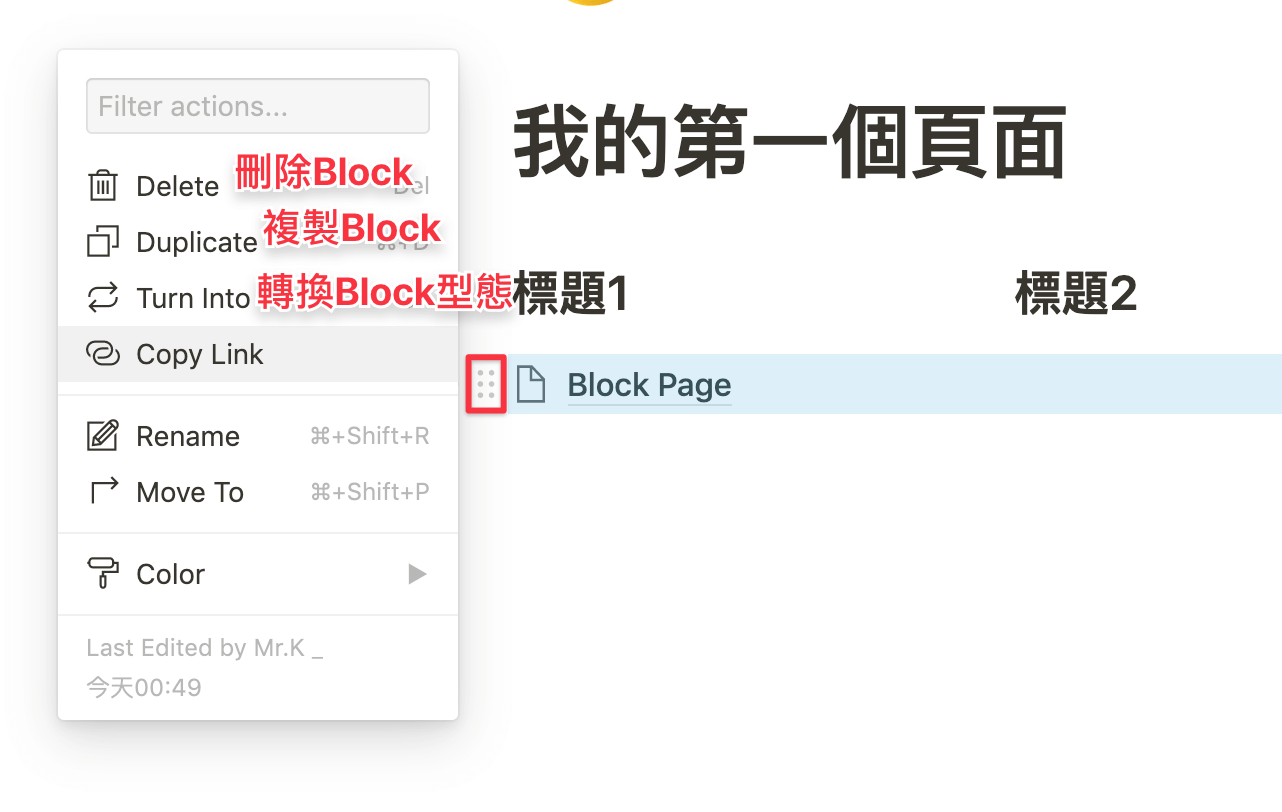Click the Rename pencil icon
The height and width of the screenshot is (812, 1282).
[x=103, y=436]
